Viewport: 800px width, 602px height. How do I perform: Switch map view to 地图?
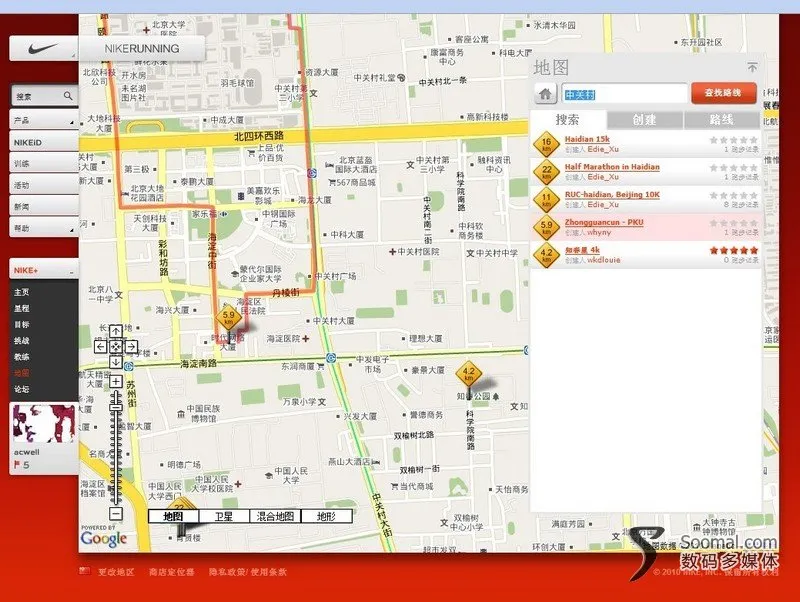(173, 516)
